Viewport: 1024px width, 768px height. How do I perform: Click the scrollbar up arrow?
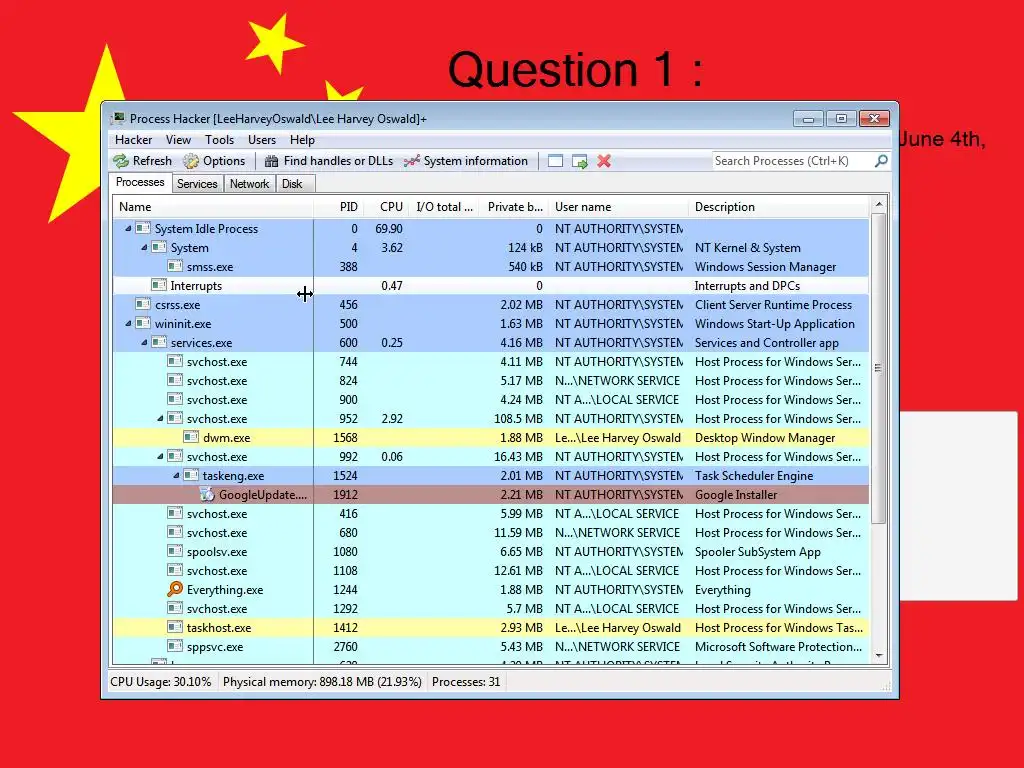879,204
